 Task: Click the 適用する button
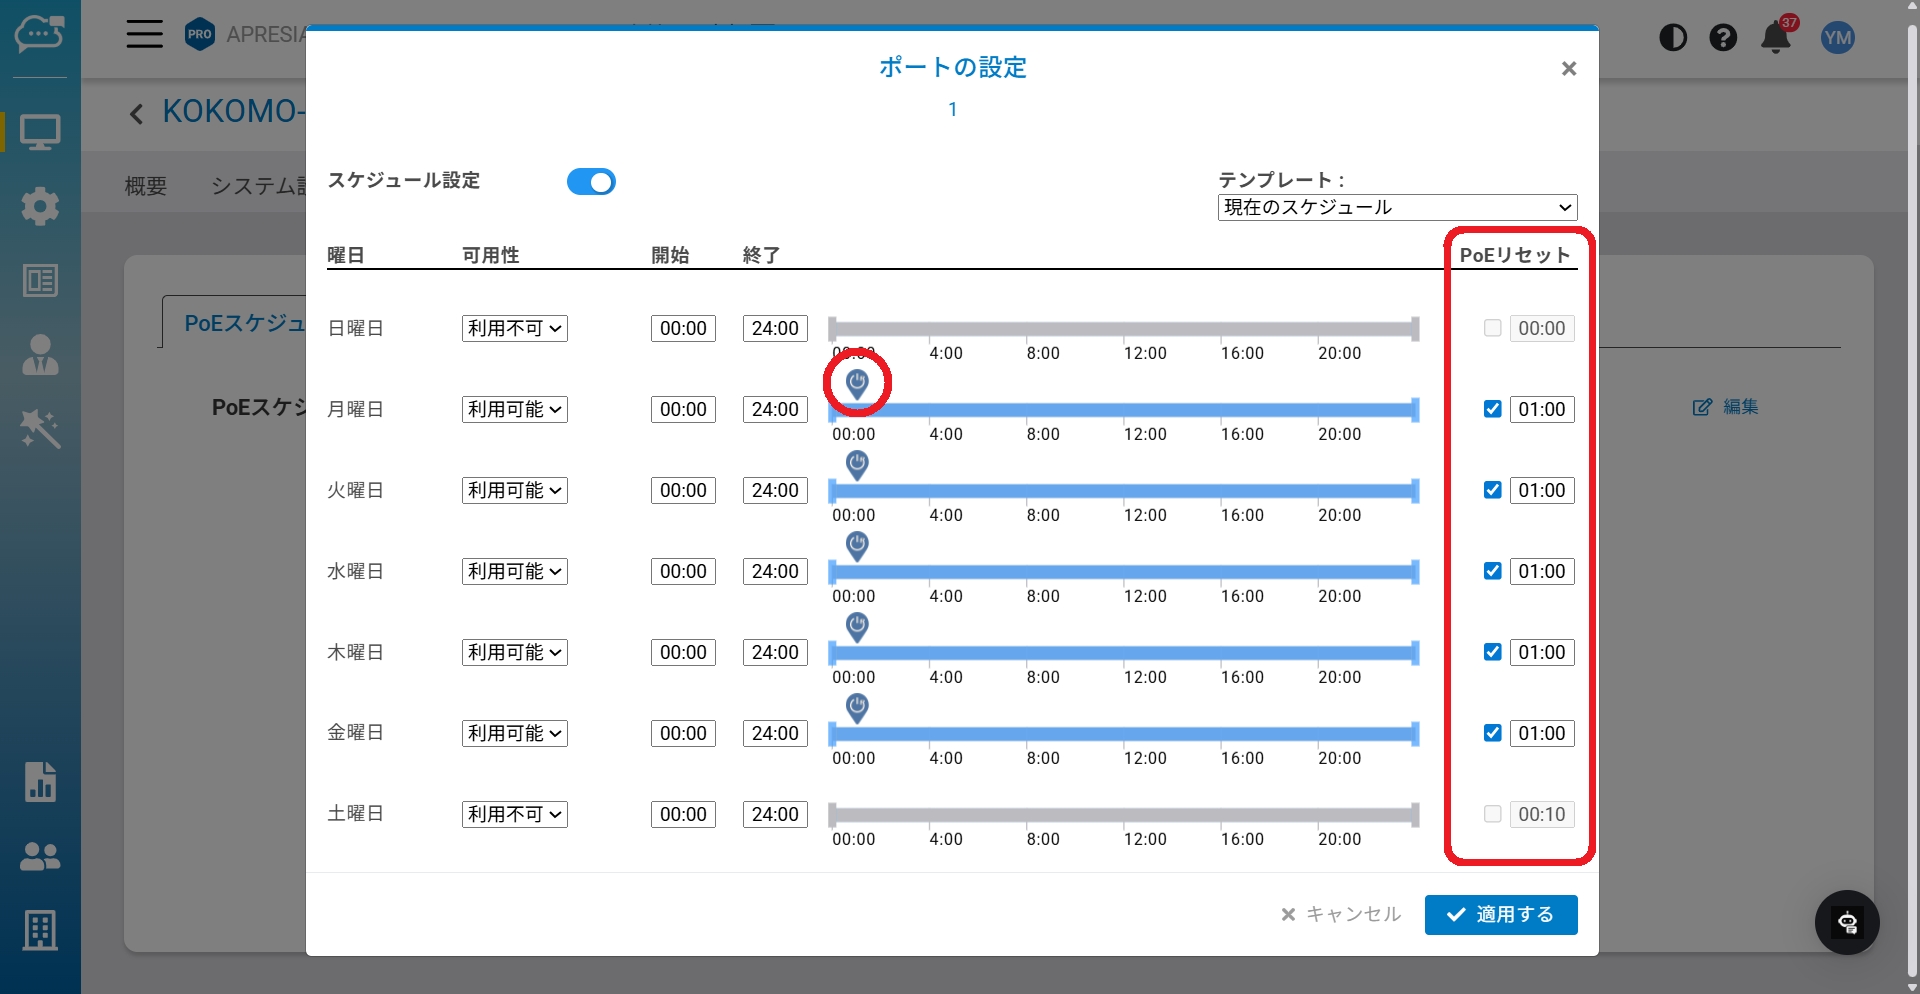[1500, 915]
